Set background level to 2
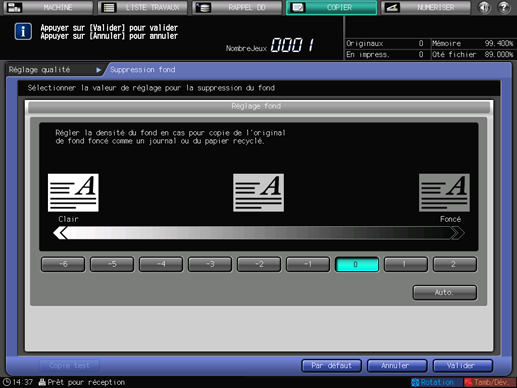517x388 pixels. pos(455,264)
